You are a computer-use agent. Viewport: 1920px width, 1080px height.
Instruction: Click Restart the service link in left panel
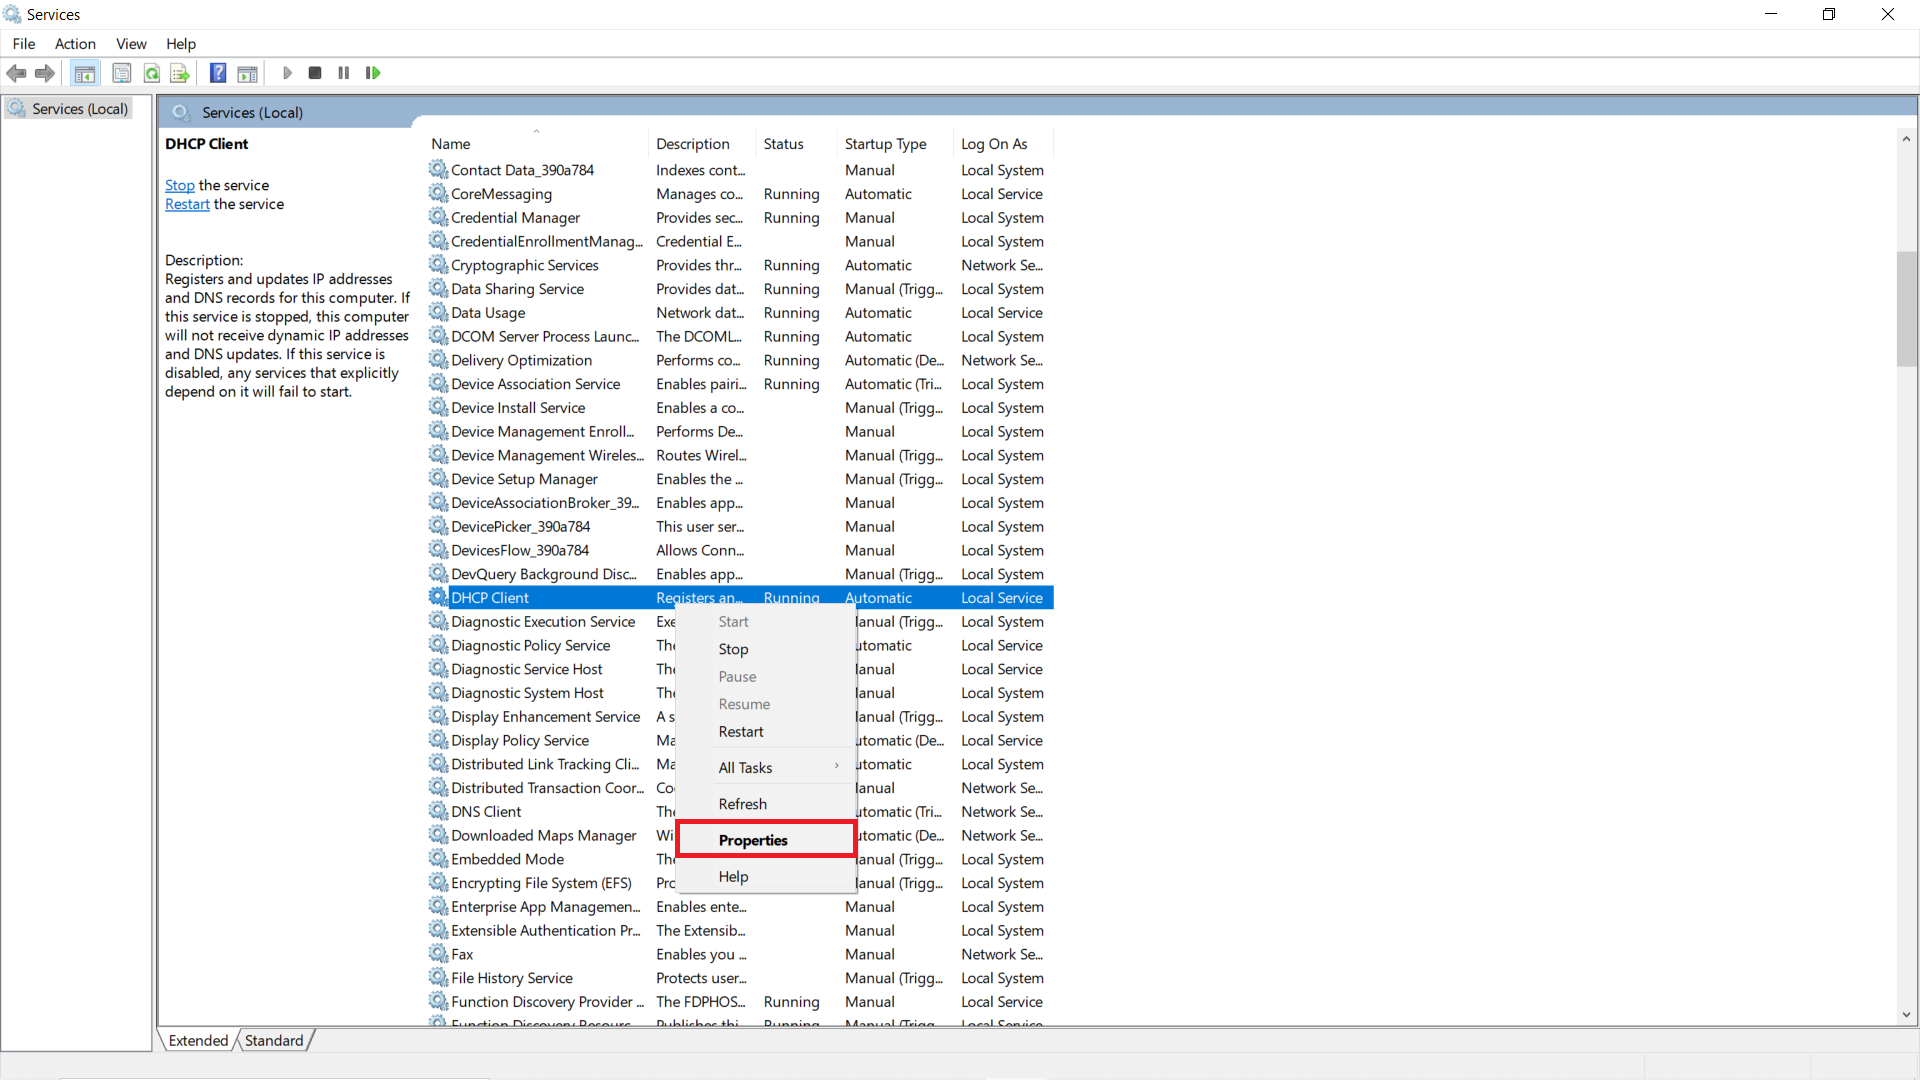click(x=187, y=204)
